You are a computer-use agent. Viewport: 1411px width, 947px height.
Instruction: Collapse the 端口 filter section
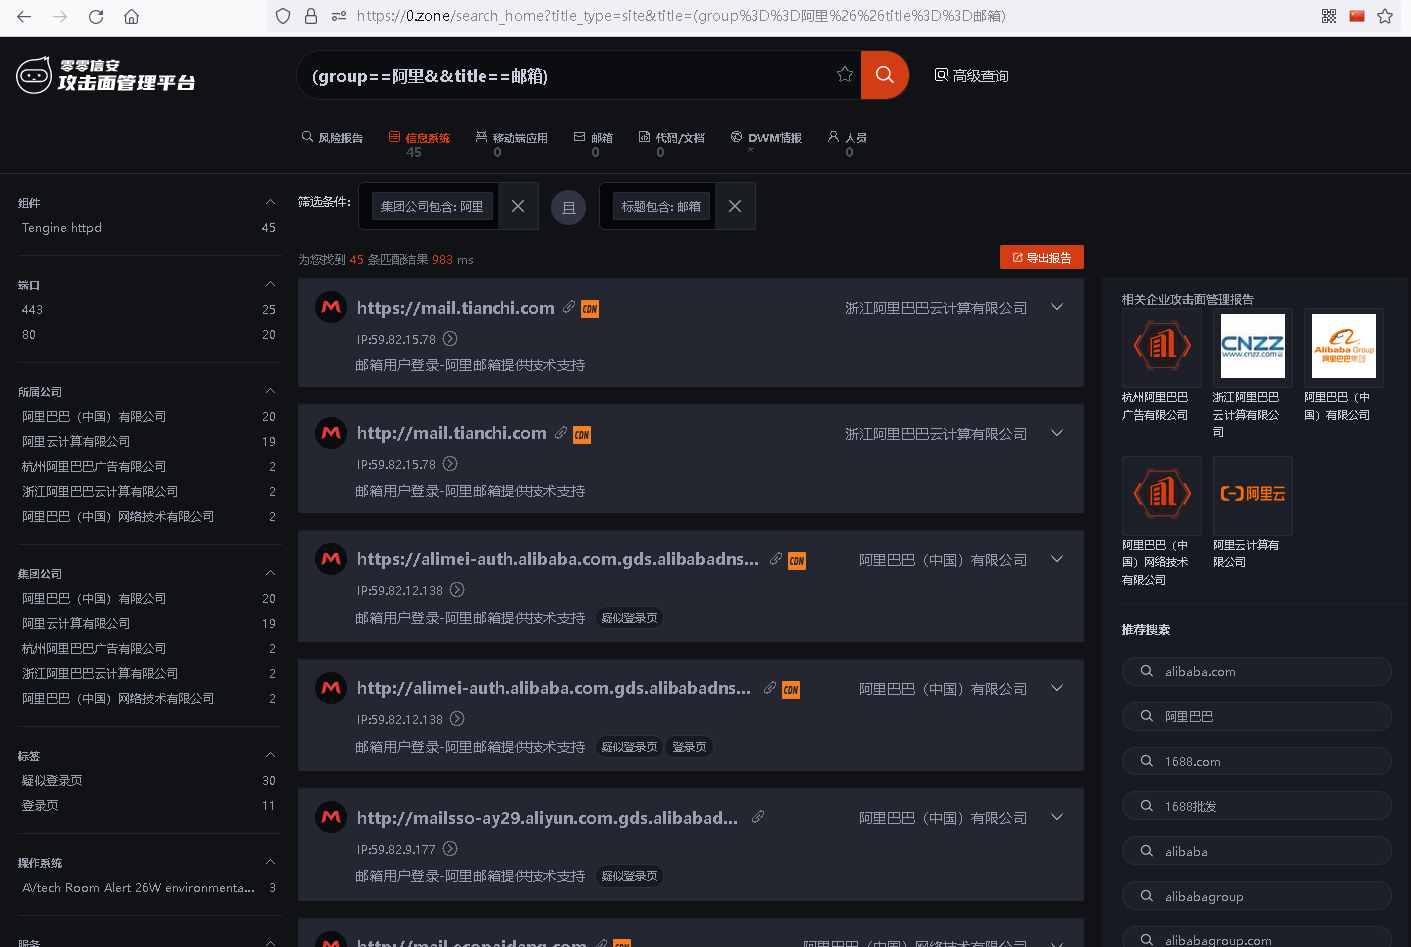(x=270, y=284)
